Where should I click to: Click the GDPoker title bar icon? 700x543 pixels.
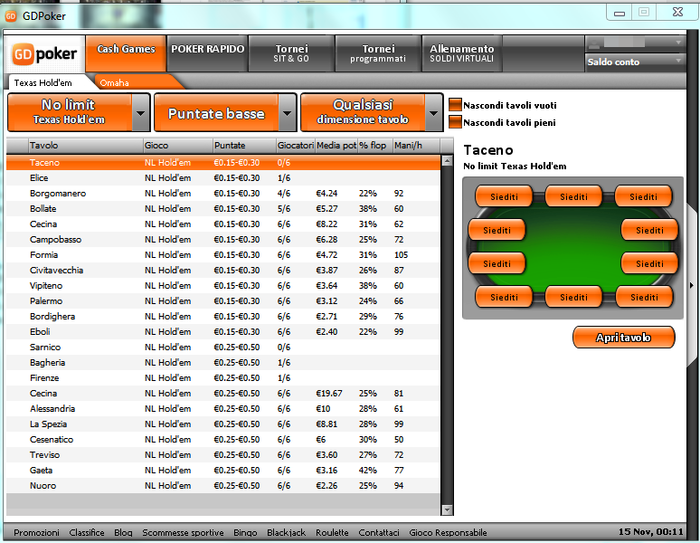10,16
